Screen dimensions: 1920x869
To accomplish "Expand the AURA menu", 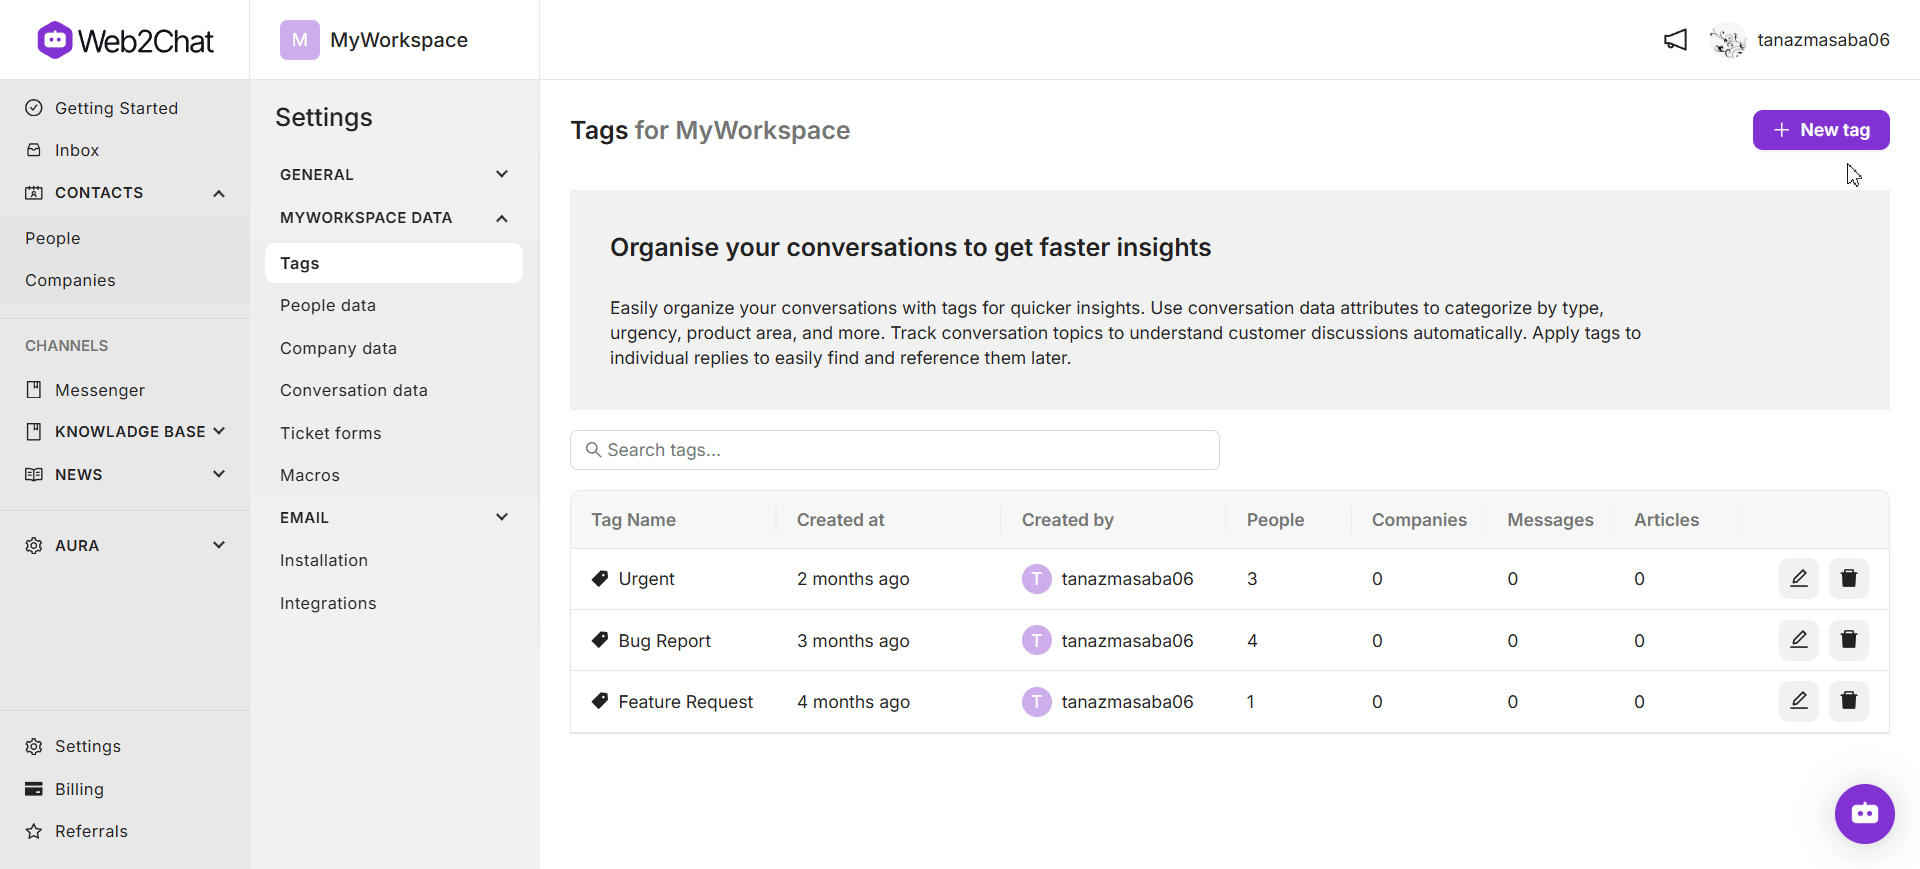I will click(x=218, y=545).
